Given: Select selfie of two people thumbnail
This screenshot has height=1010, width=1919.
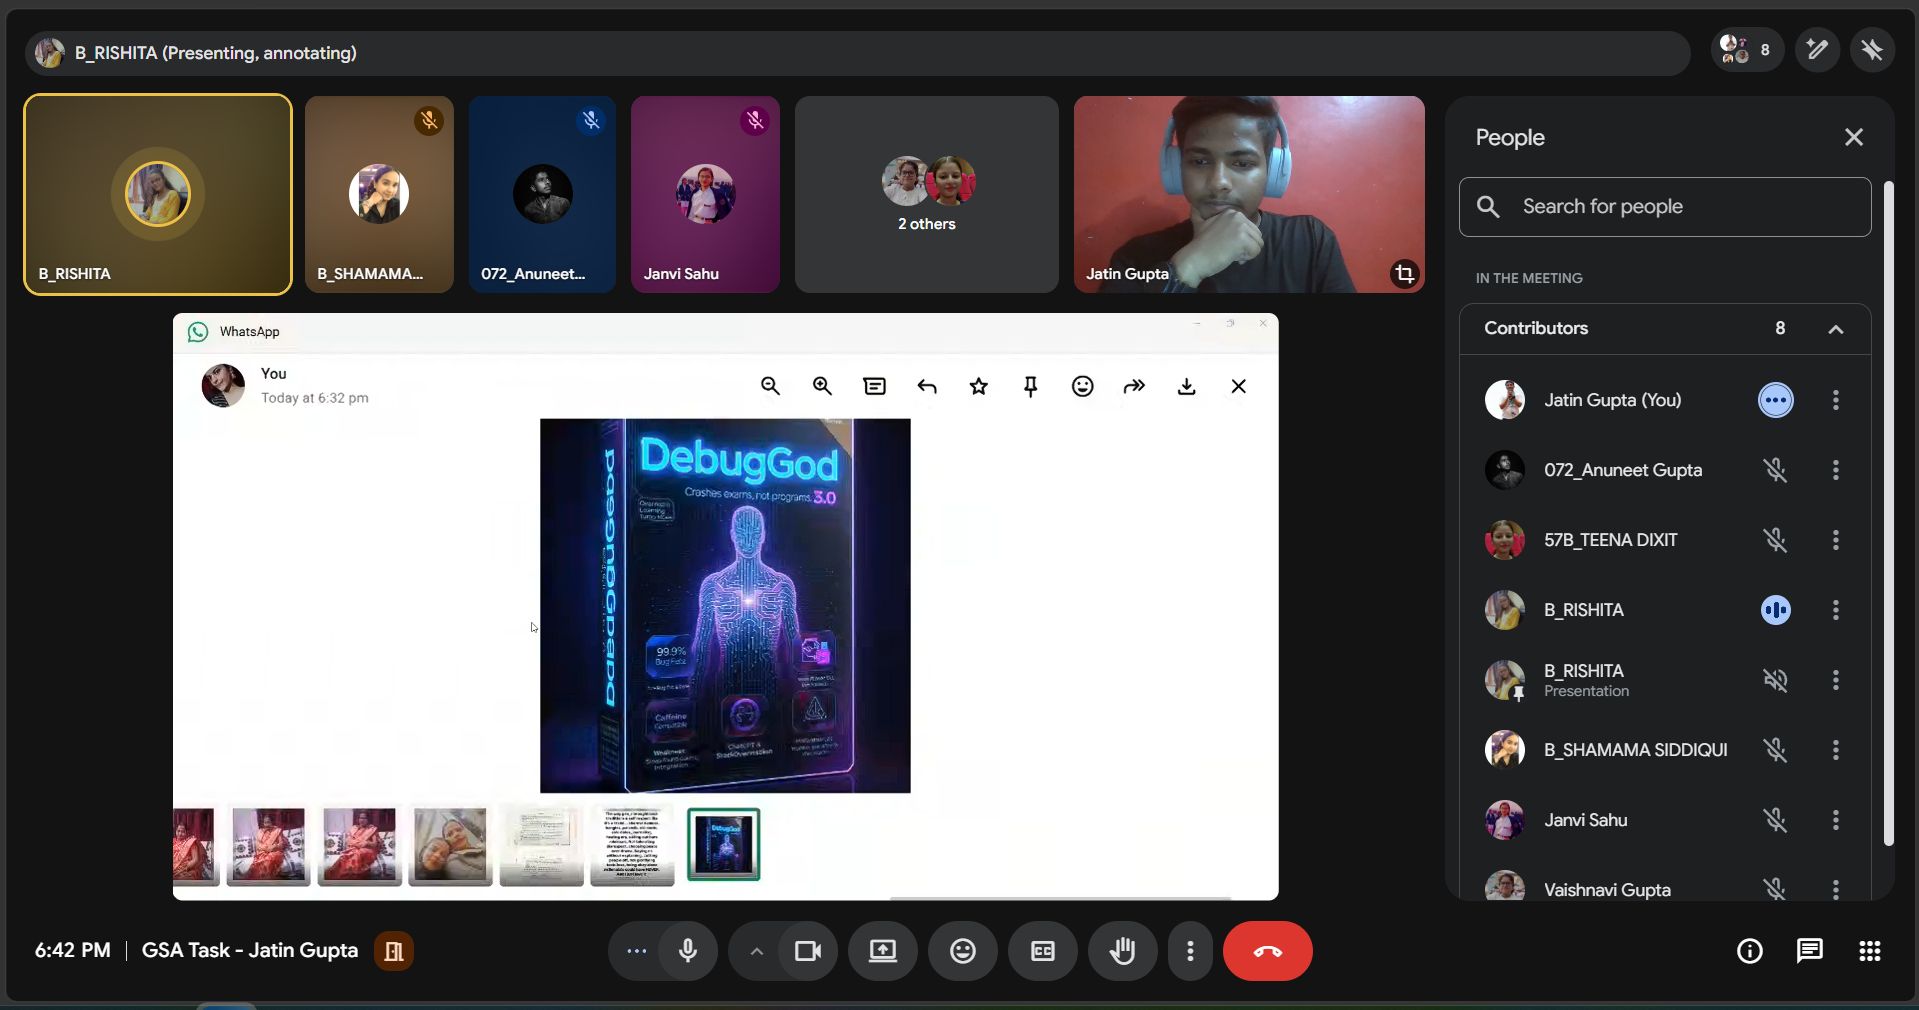Looking at the screenshot, I should pos(450,846).
